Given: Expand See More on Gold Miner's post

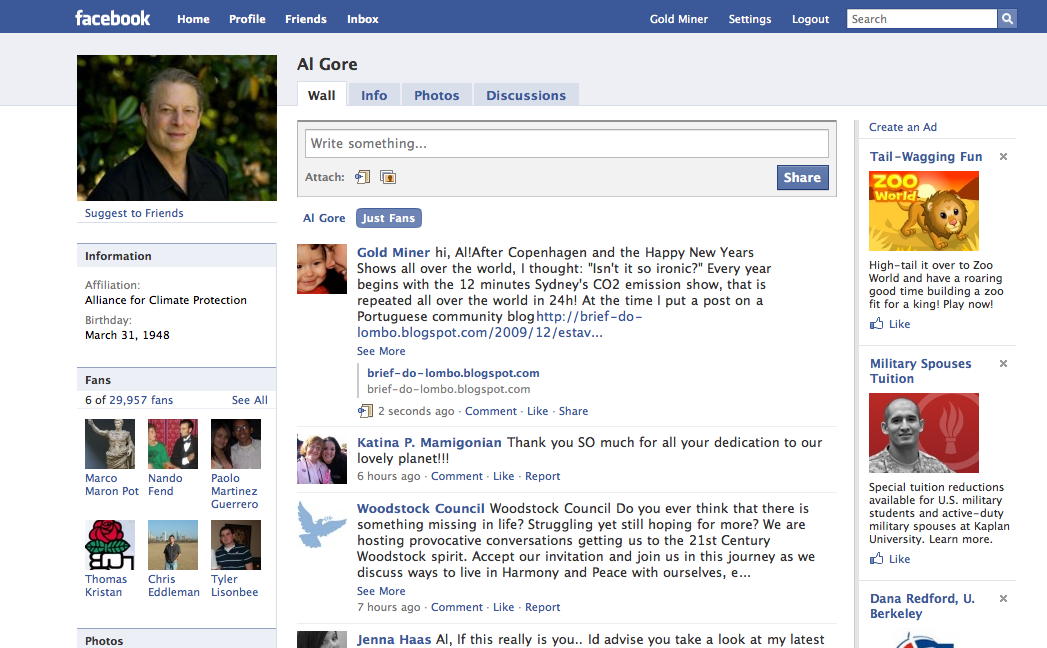Looking at the screenshot, I should tap(381, 351).
